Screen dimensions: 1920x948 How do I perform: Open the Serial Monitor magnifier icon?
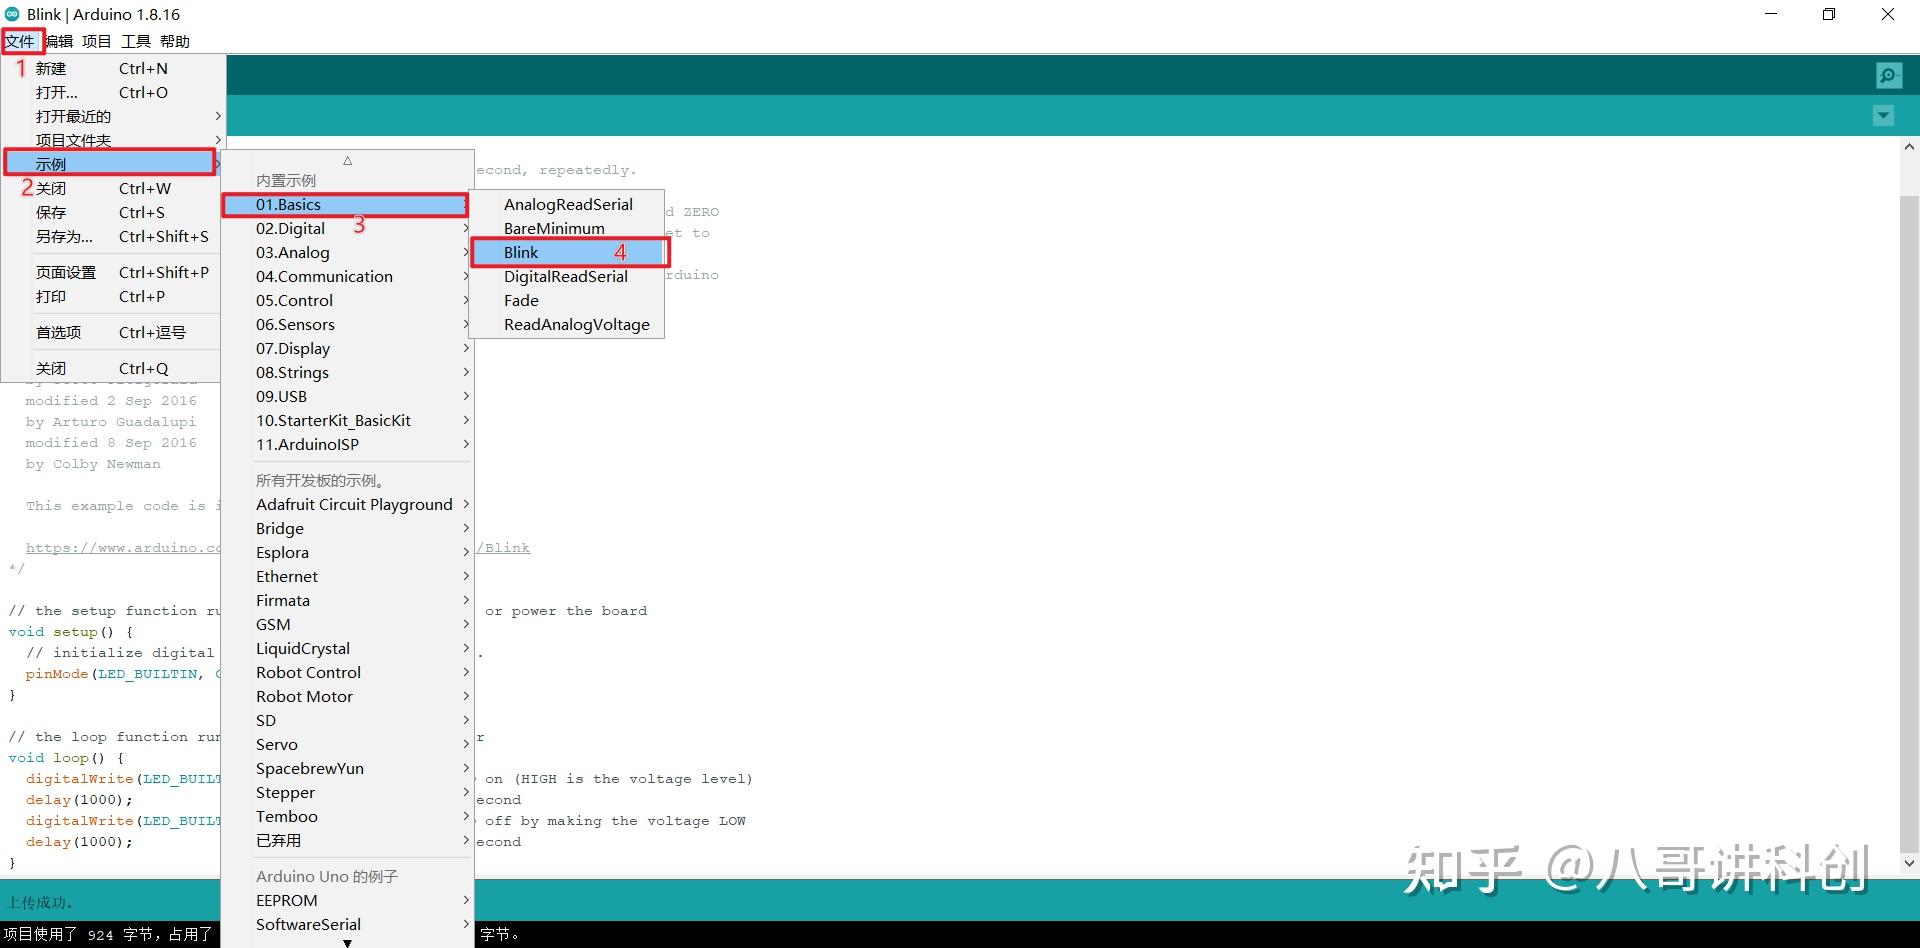point(1888,75)
